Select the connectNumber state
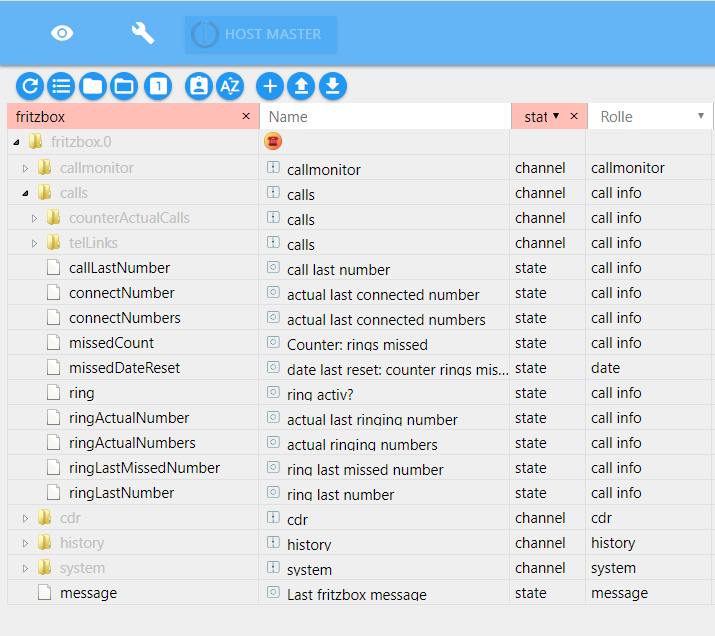This screenshot has height=636, width=715. point(122,293)
